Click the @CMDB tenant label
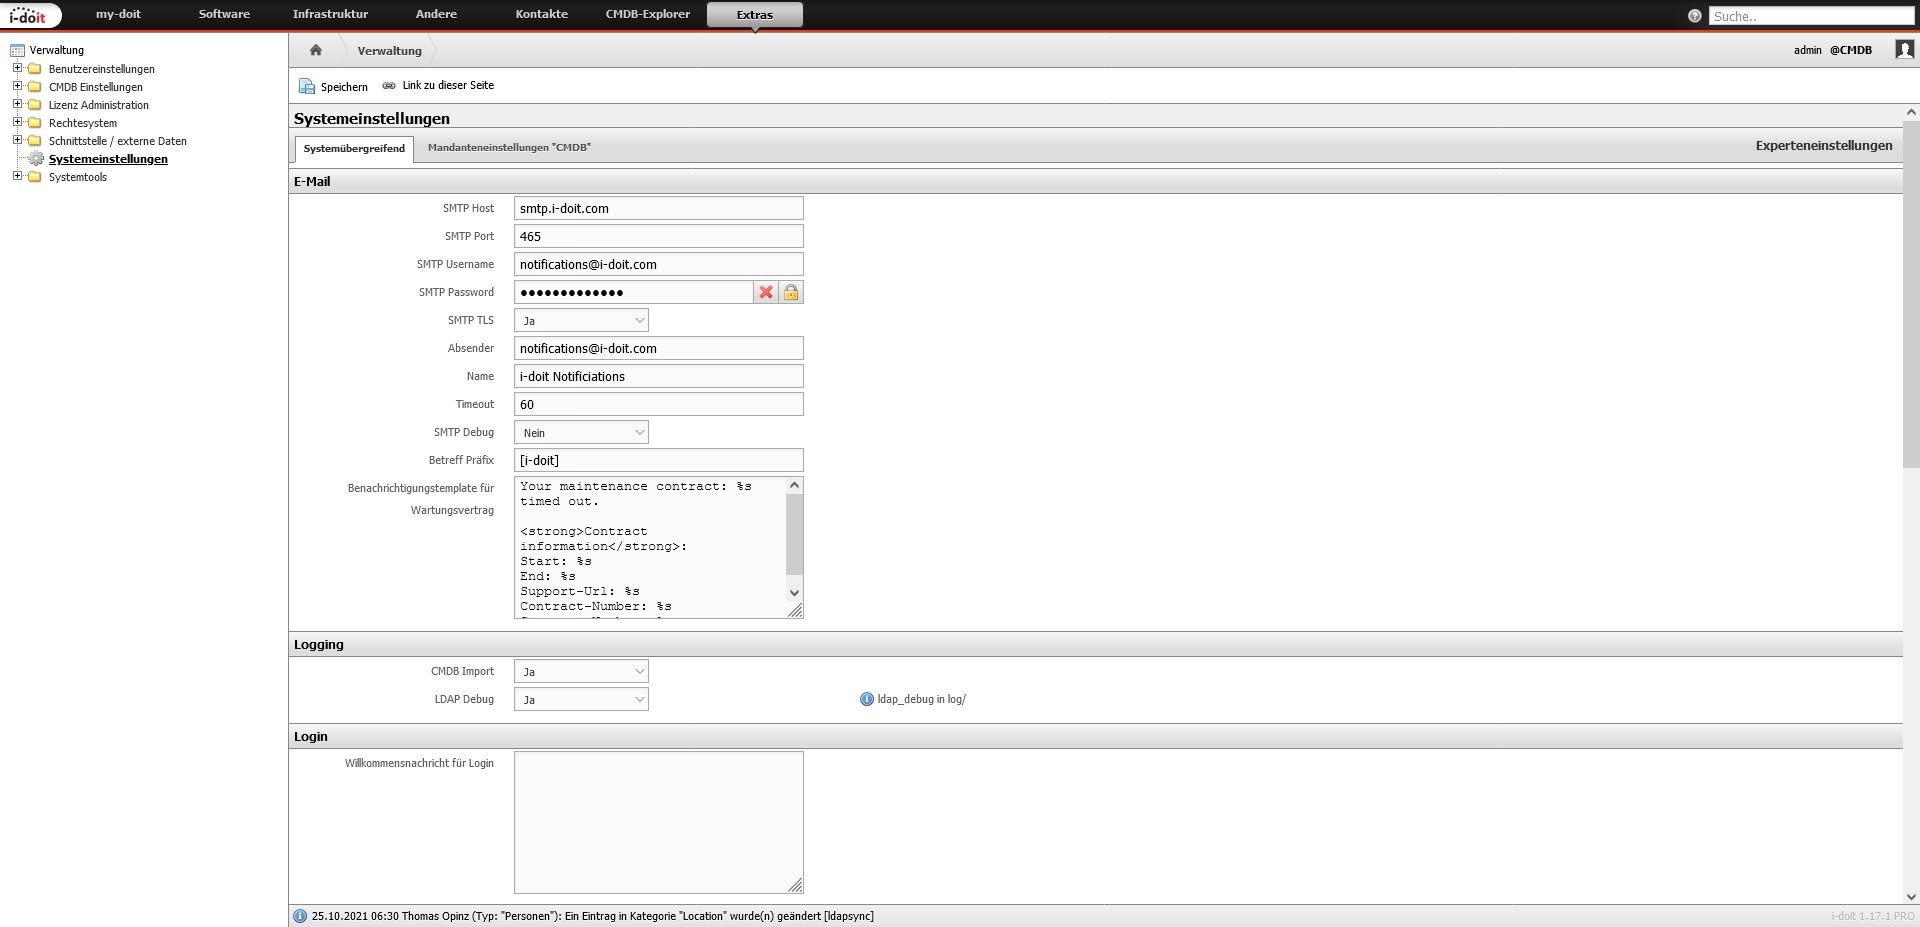The image size is (1920, 927). [1851, 50]
